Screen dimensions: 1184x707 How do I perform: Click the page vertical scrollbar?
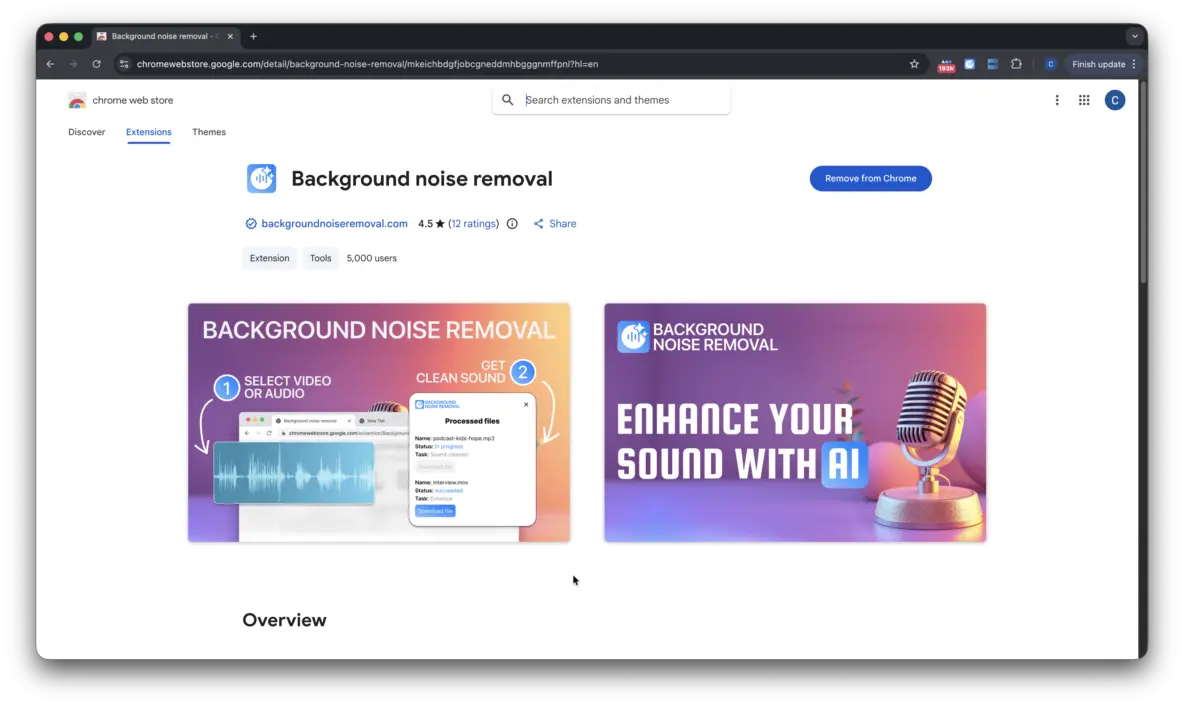[x=1143, y=181]
